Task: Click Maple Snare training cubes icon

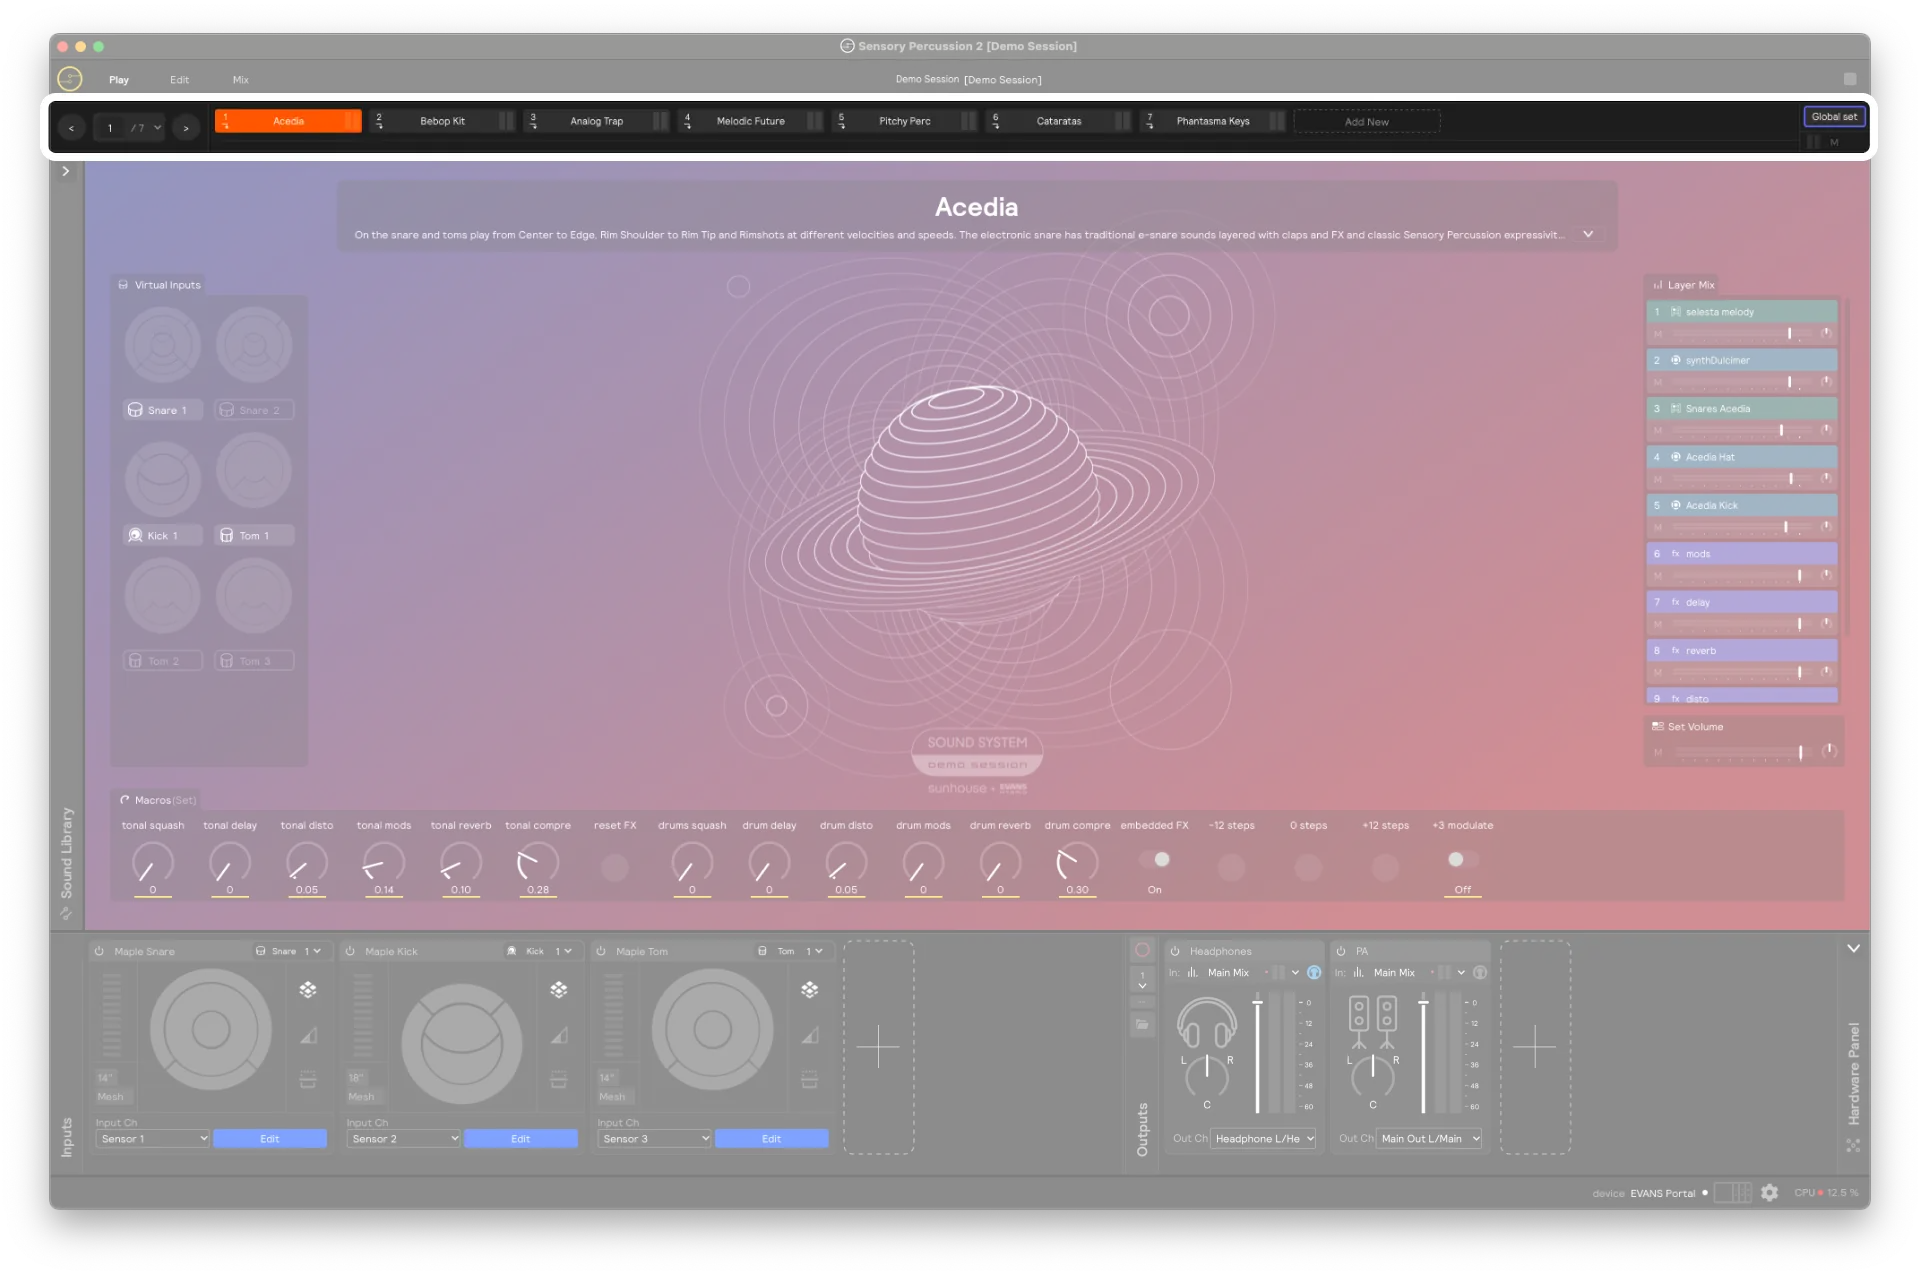Action: [x=308, y=989]
